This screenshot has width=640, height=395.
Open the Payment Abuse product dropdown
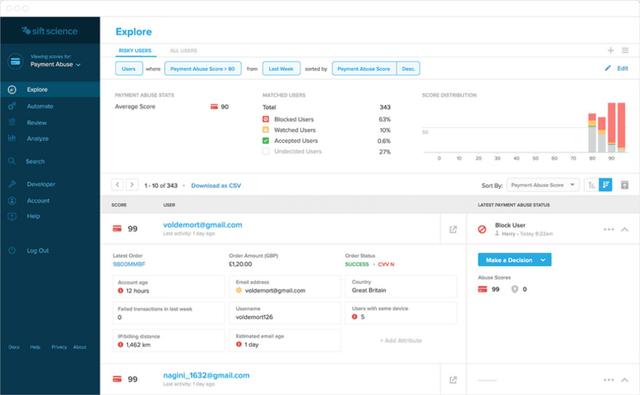[x=55, y=64]
